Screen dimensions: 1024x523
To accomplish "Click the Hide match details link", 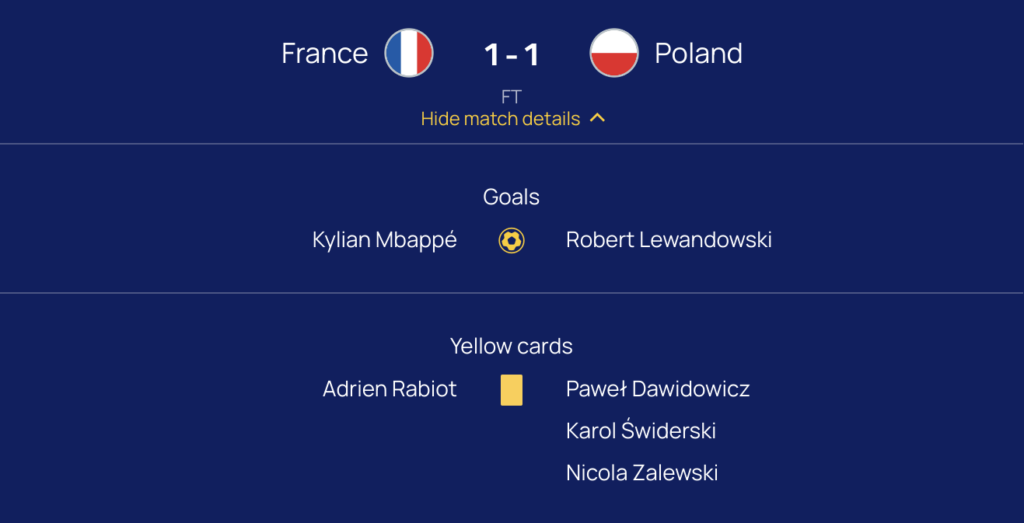I will pyautogui.click(x=500, y=118).
